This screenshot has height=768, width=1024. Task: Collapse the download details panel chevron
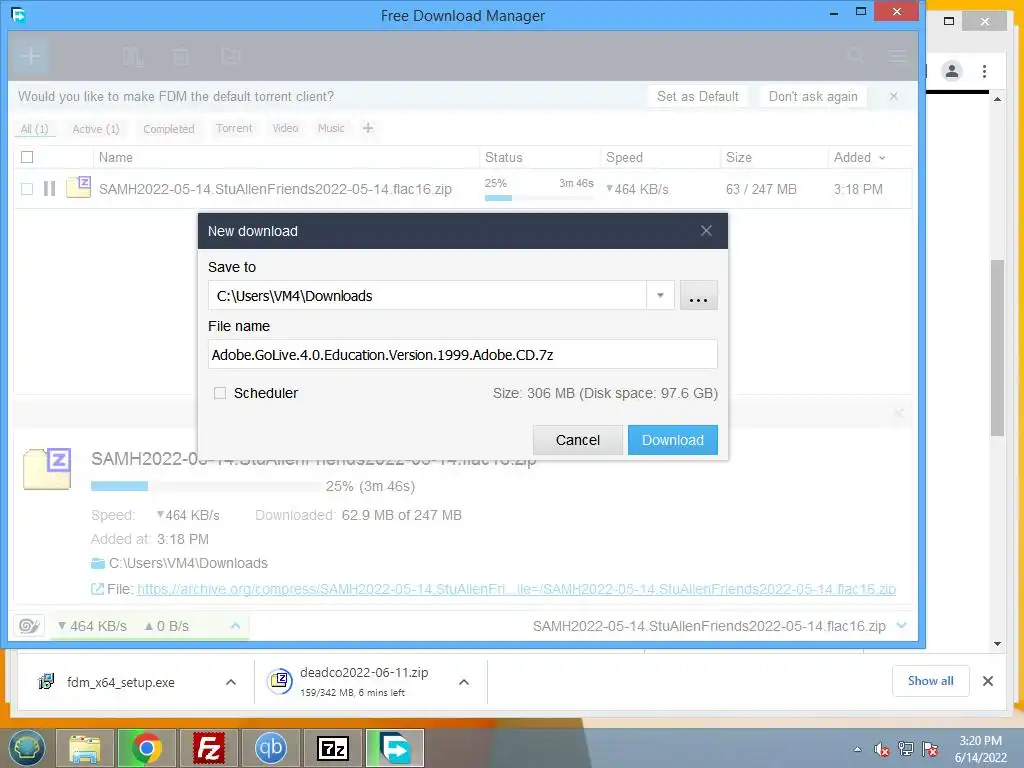[x=902, y=625]
